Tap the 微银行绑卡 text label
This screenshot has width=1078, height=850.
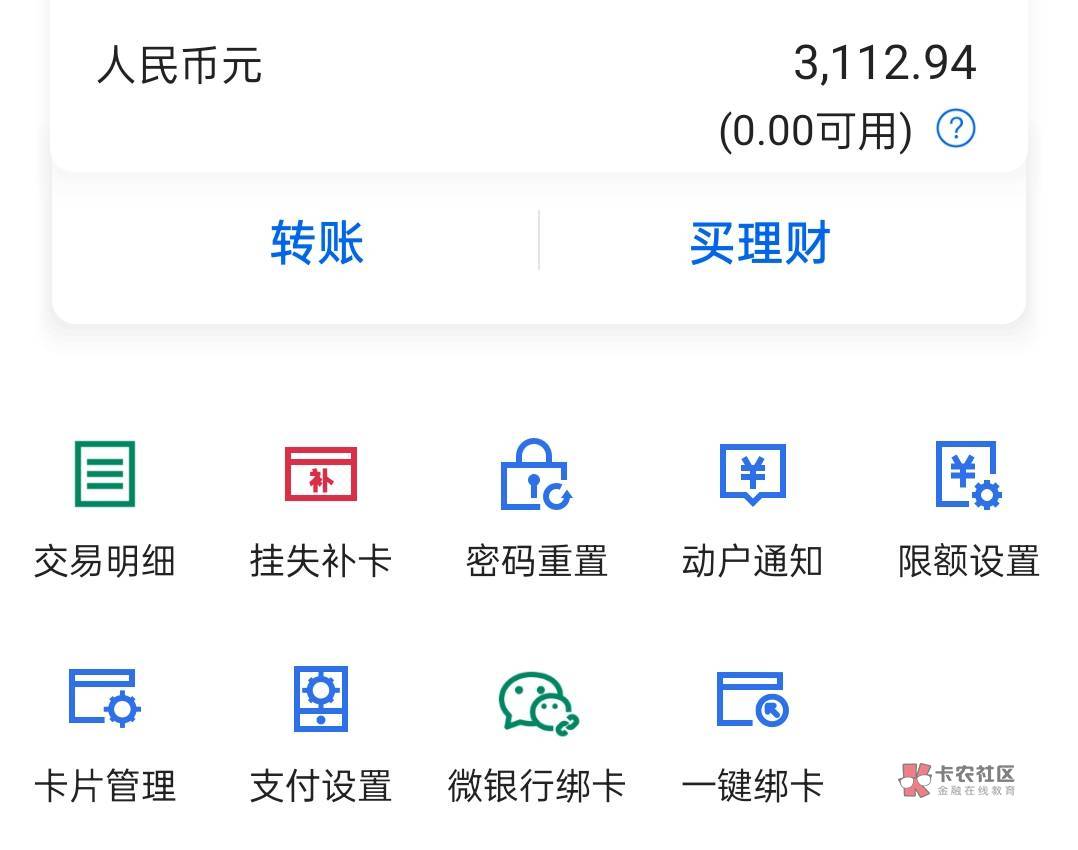pos(536,786)
